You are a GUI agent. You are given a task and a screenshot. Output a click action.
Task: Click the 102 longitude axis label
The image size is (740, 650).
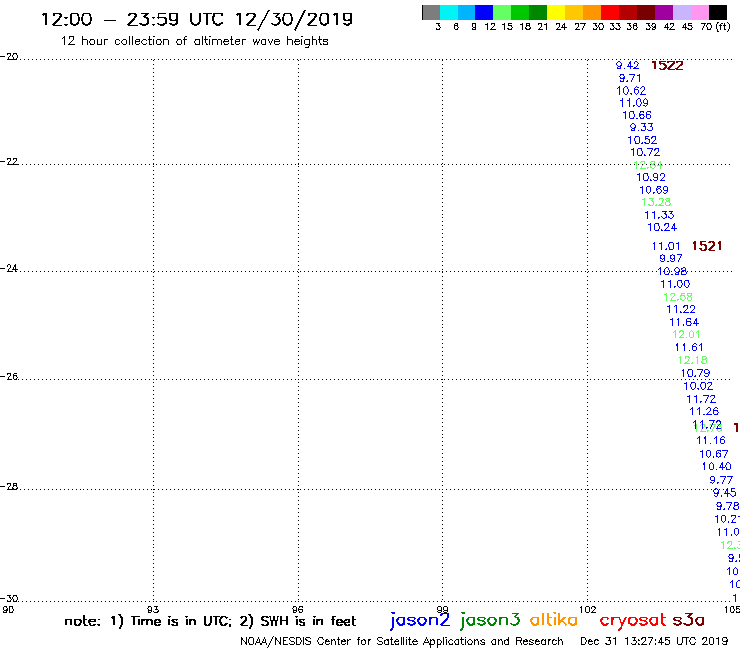point(587,609)
